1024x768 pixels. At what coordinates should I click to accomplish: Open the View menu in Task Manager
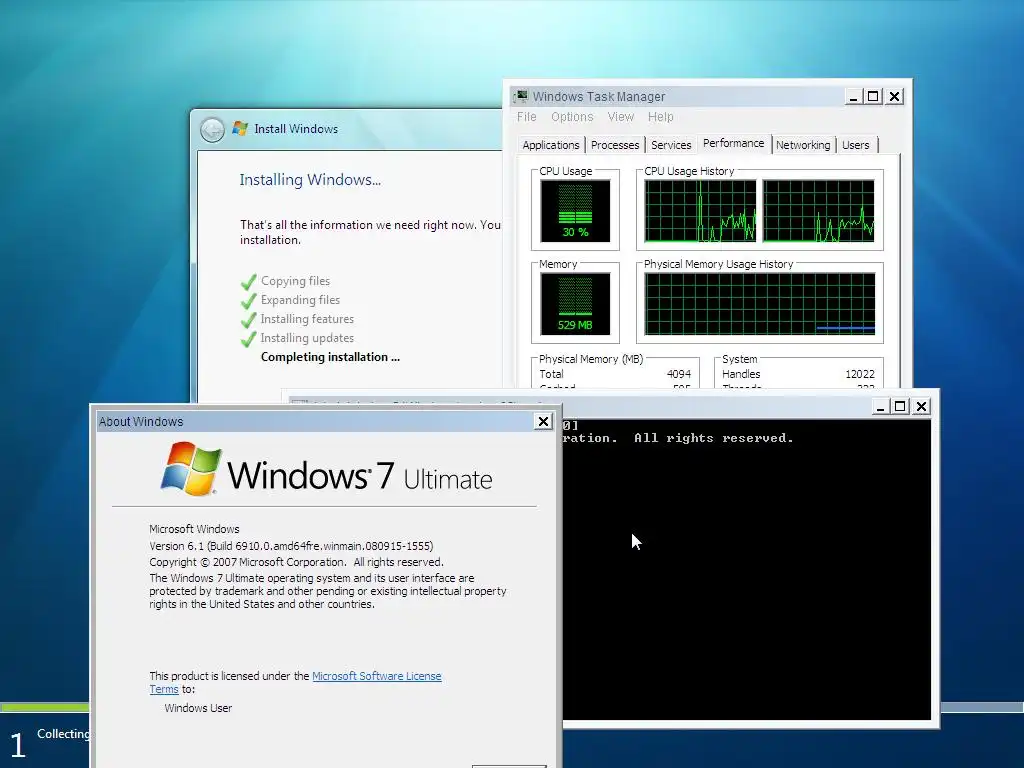(620, 117)
